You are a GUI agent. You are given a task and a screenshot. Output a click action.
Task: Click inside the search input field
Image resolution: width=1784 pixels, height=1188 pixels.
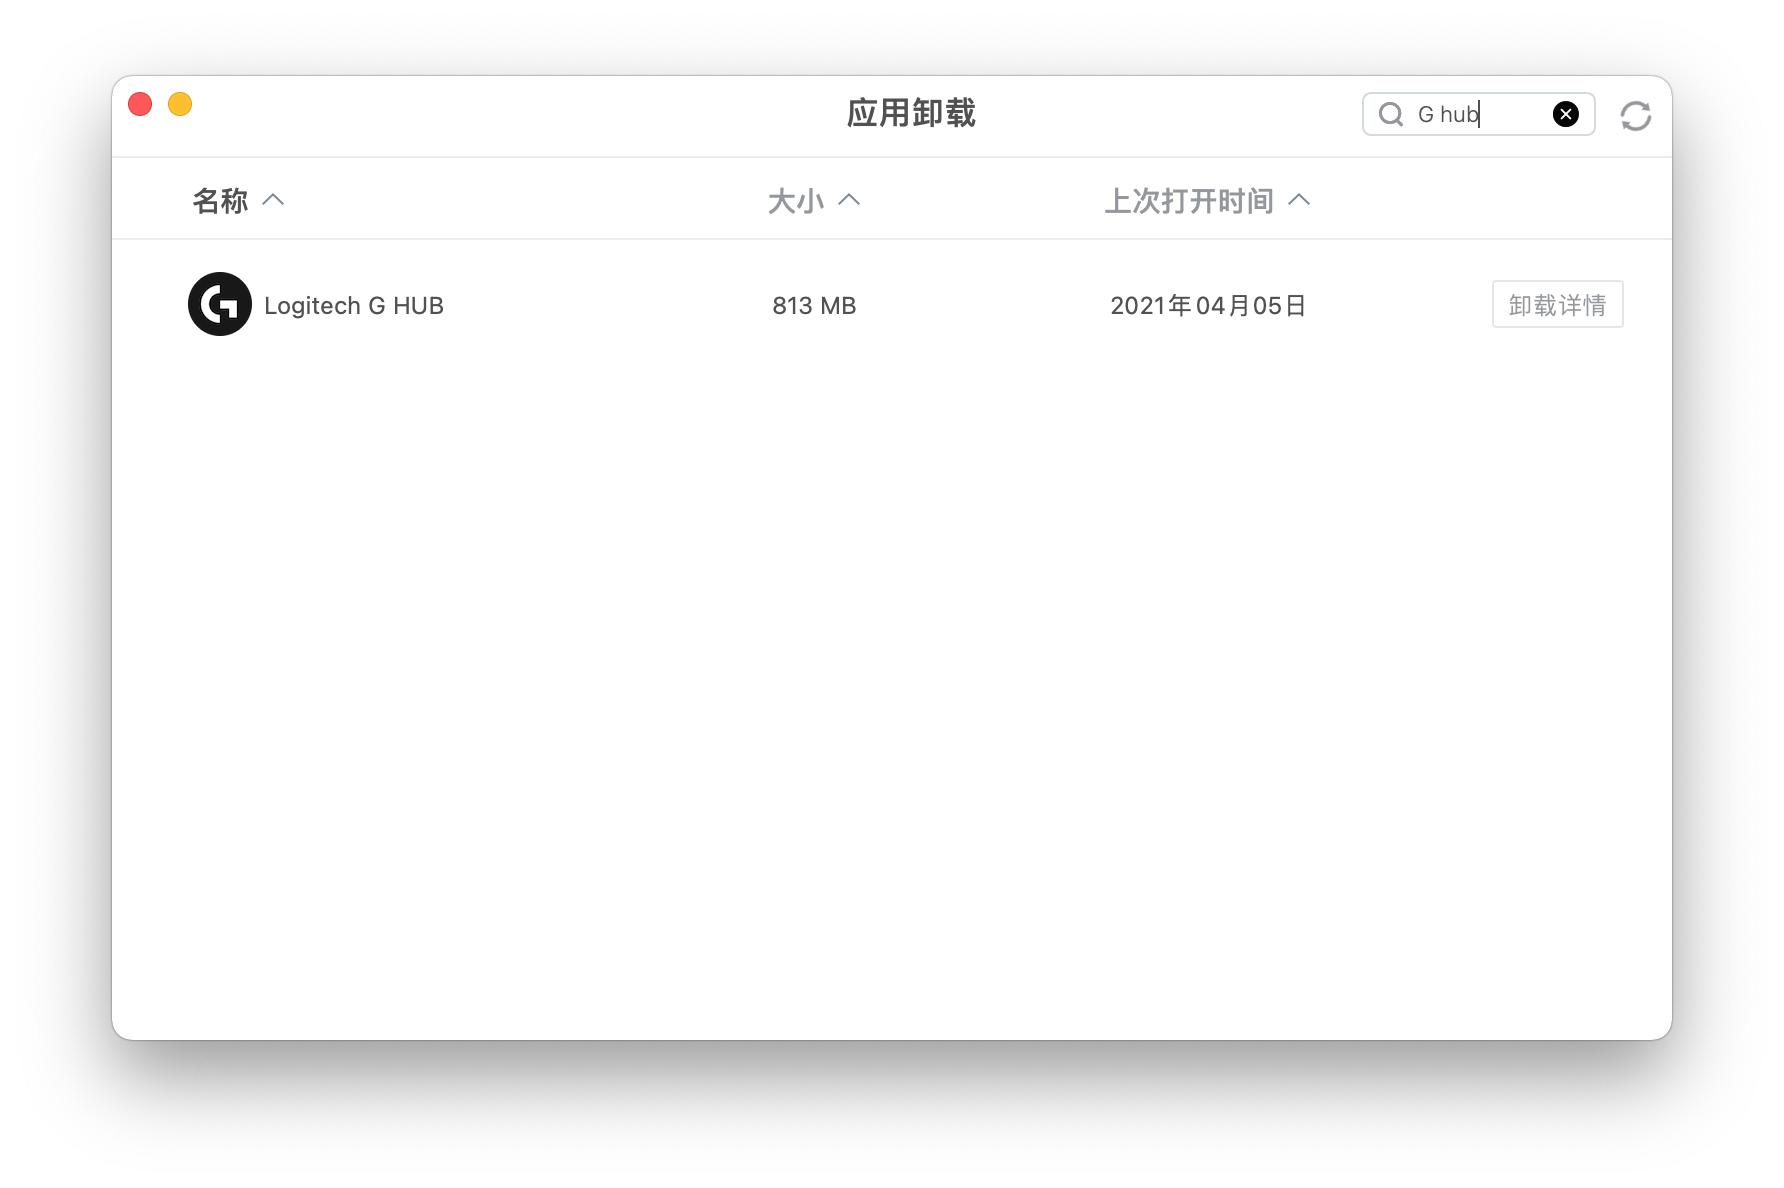click(1470, 114)
